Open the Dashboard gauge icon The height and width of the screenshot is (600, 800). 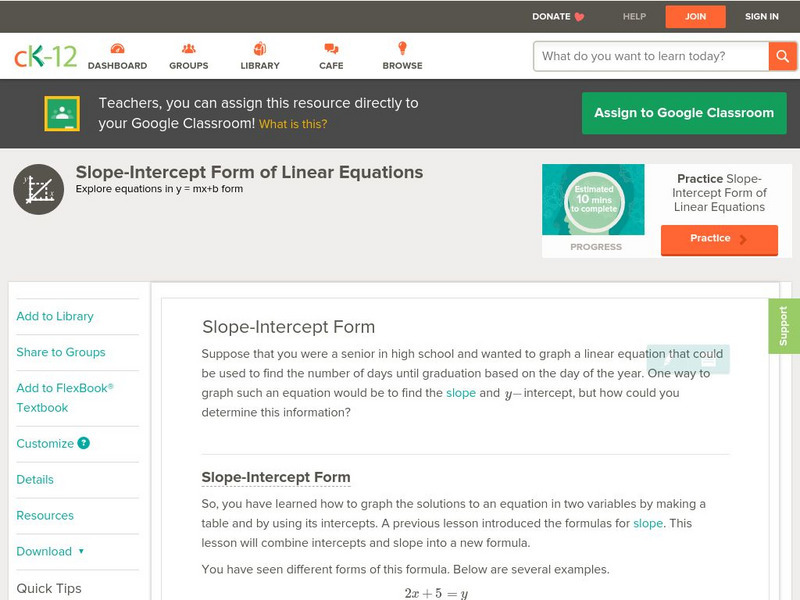coord(117,48)
